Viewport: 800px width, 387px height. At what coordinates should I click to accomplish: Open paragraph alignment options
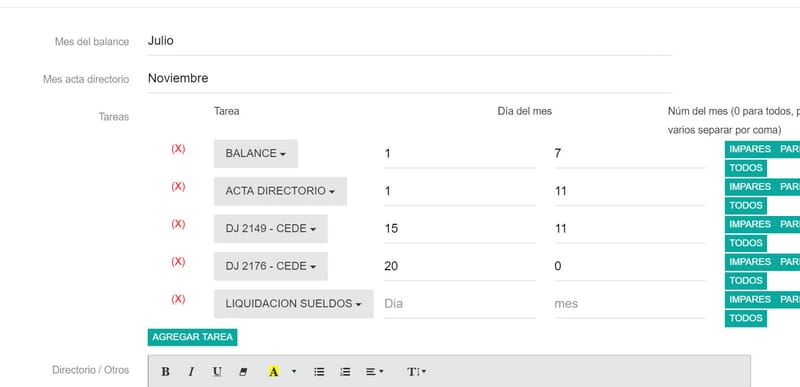click(x=375, y=372)
